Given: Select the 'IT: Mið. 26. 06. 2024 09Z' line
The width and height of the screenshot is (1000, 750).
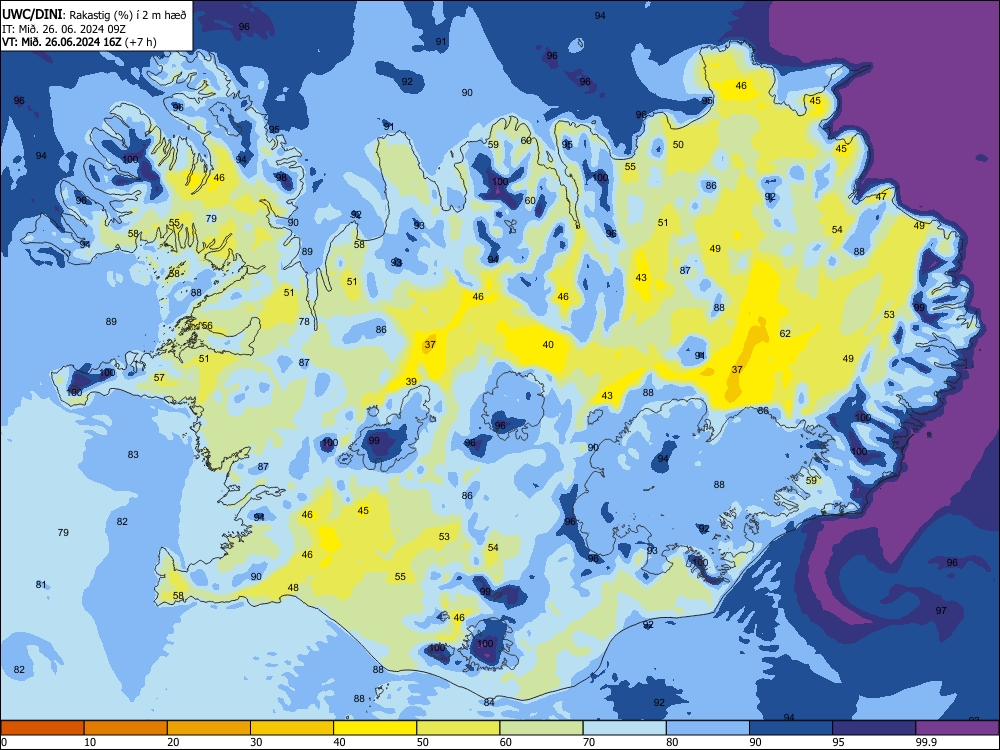Looking at the screenshot, I should tap(62, 29).
